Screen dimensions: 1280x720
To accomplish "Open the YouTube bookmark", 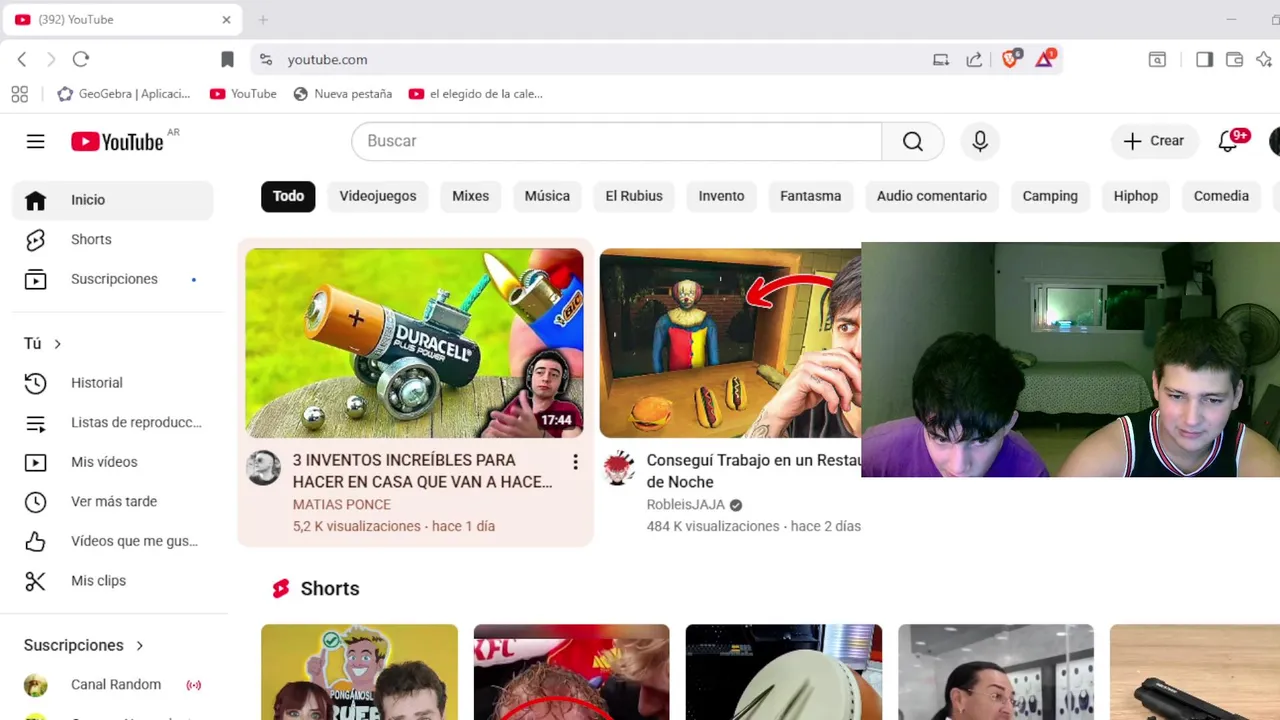I will (x=243, y=94).
